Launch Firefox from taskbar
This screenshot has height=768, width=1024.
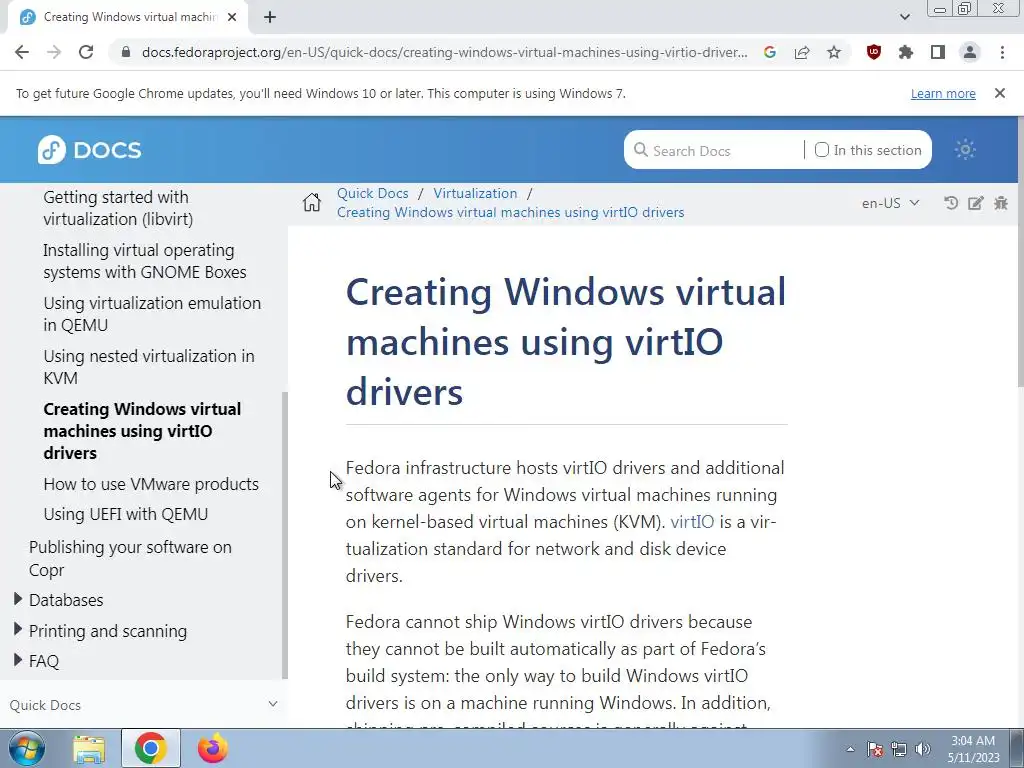pos(213,748)
